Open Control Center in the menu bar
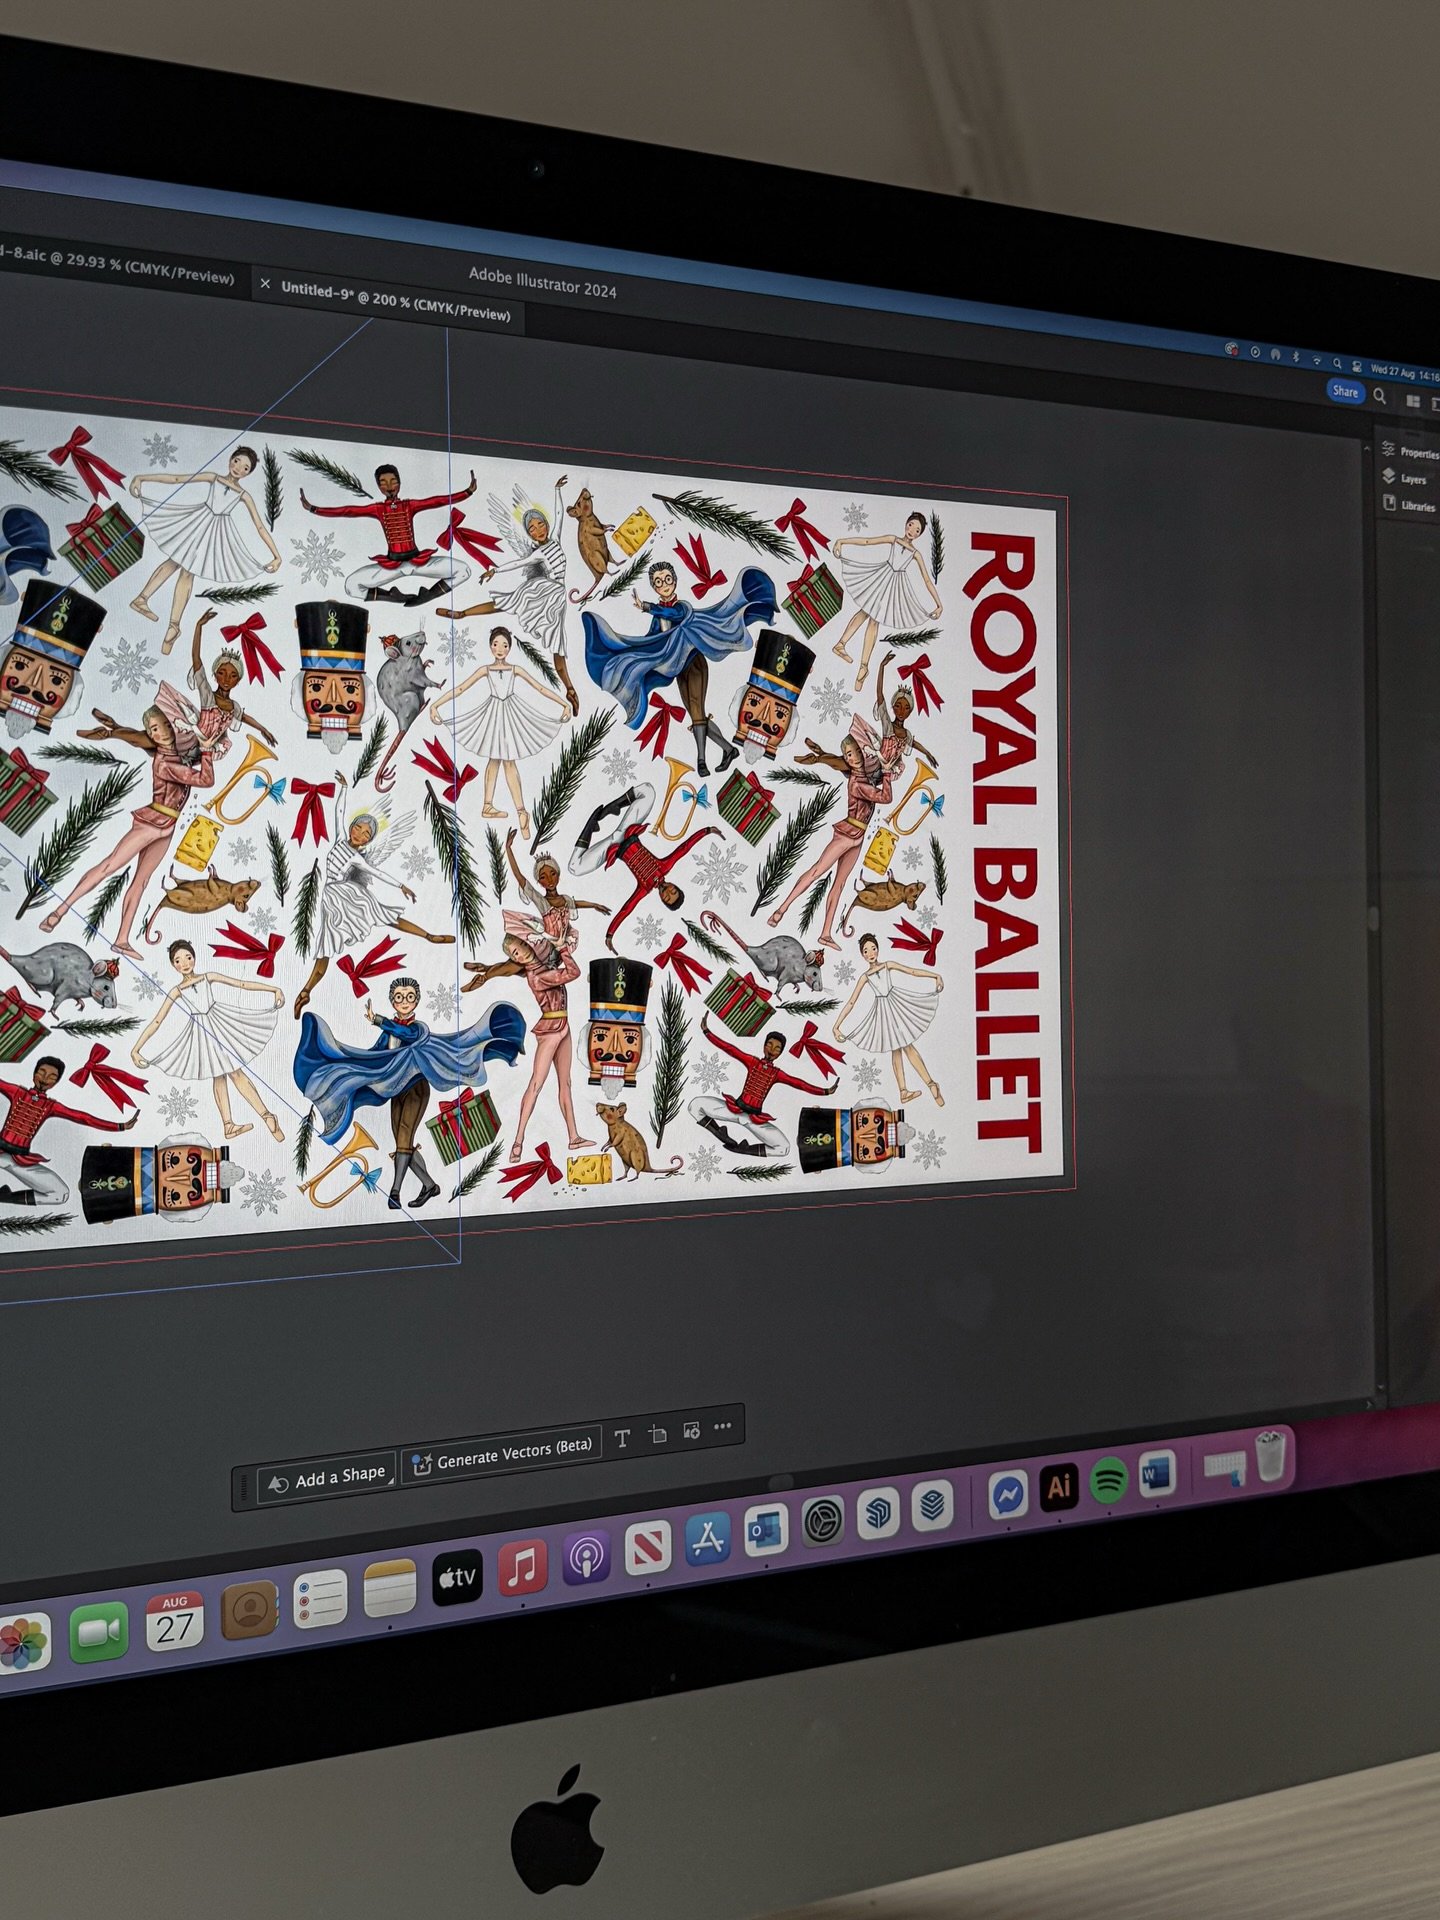This screenshot has width=1440, height=1920. click(x=1357, y=367)
